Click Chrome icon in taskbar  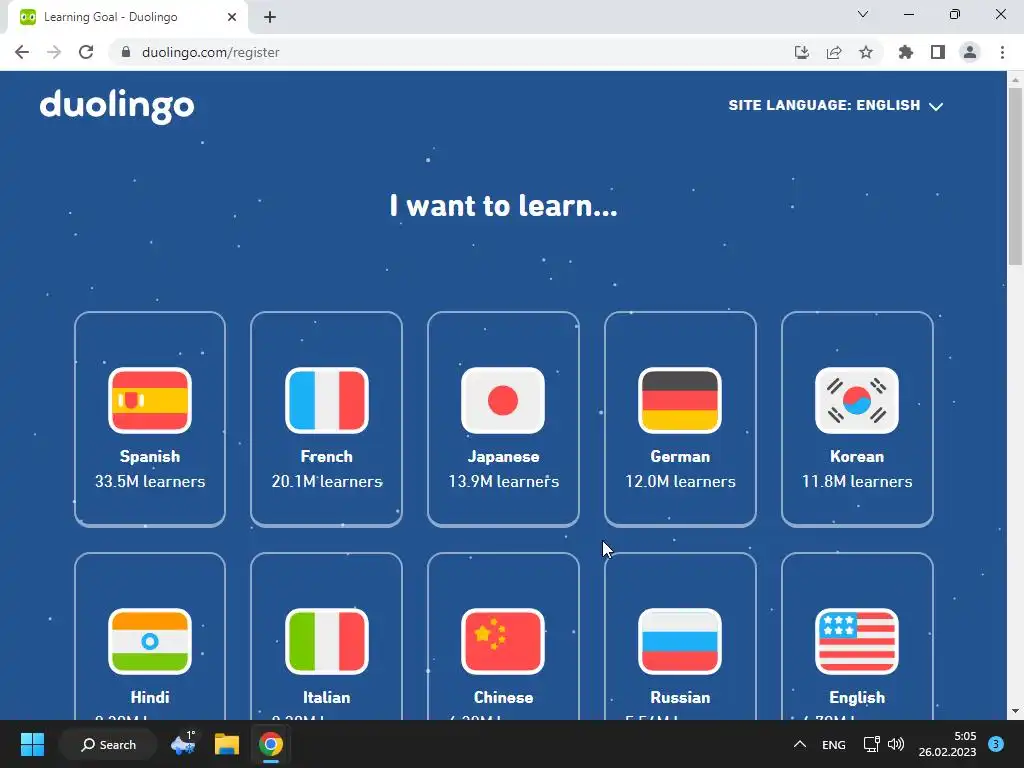click(x=270, y=744)
